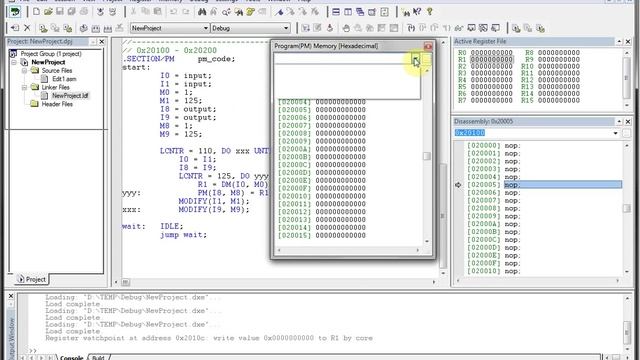The height and width of the screenshot is (360, 640).
Task: Cascade windows using the toolbar icon
Action: (360, 12)
